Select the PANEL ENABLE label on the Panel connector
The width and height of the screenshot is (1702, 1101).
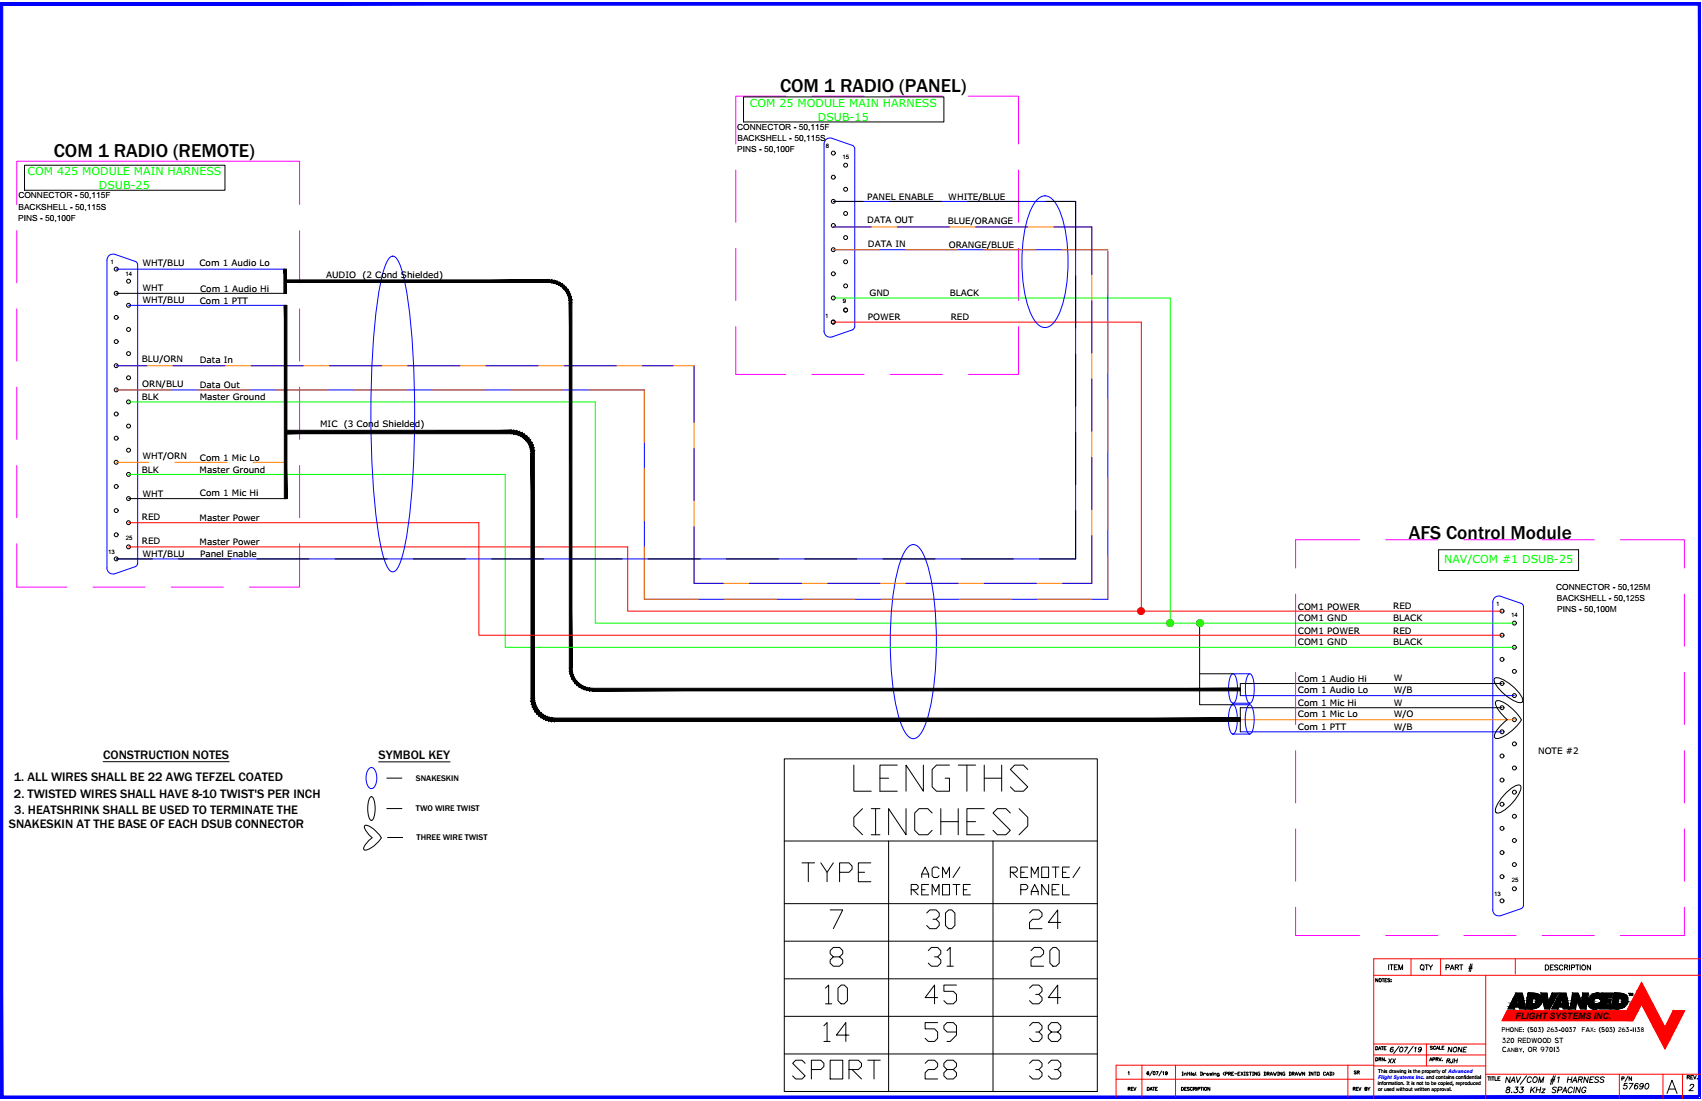click(x=900, y=197)
